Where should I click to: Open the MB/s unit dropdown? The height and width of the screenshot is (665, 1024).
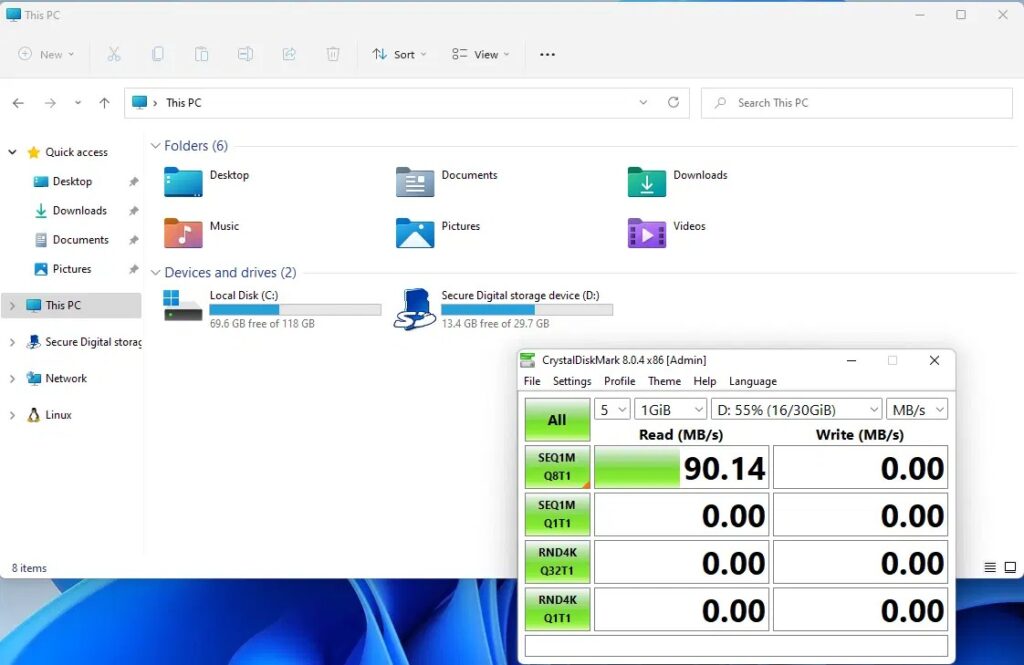916,409
